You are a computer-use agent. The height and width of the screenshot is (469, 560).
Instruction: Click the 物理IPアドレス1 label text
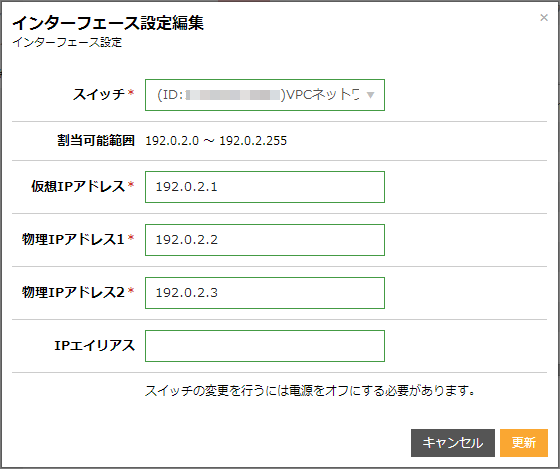point(73,239)
